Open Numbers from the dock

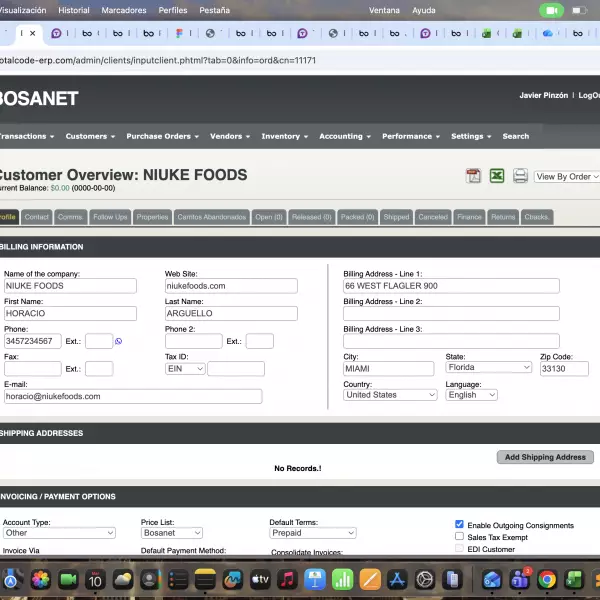[342, 580]
